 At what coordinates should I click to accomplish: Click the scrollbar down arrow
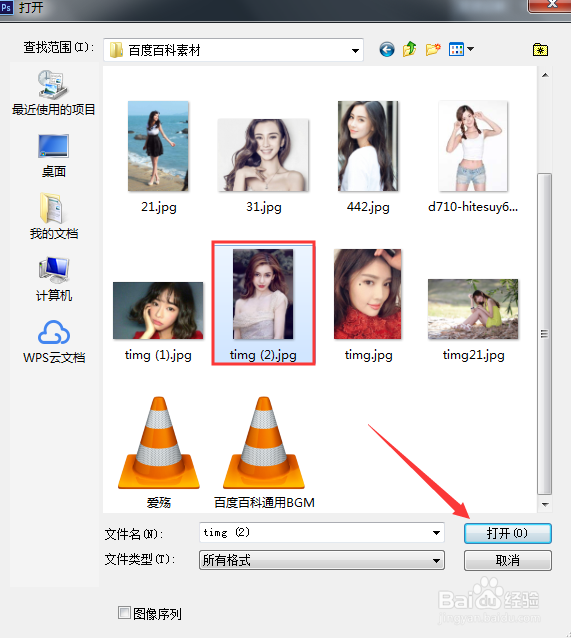tap(545, 505)
